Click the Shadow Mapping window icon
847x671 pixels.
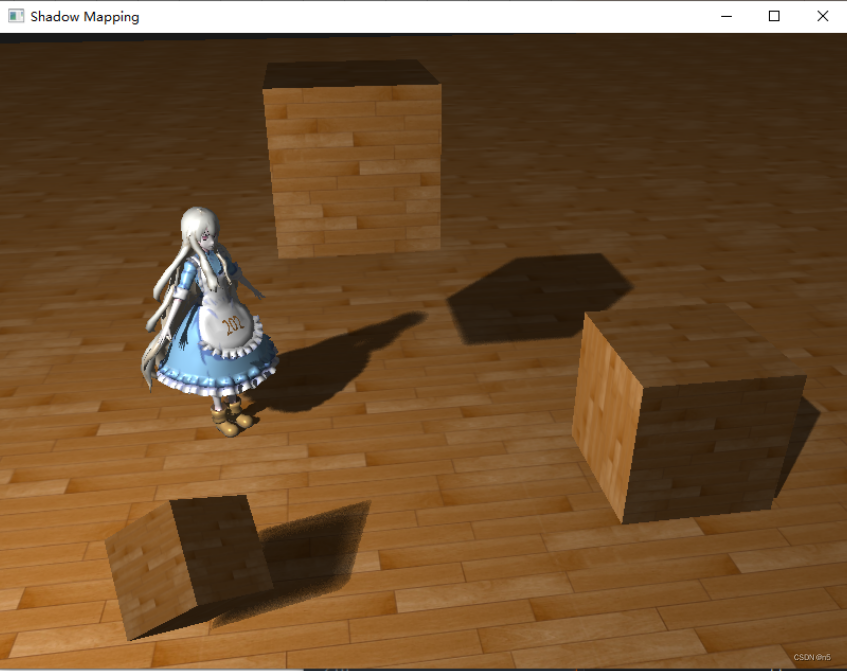point(16,16)
